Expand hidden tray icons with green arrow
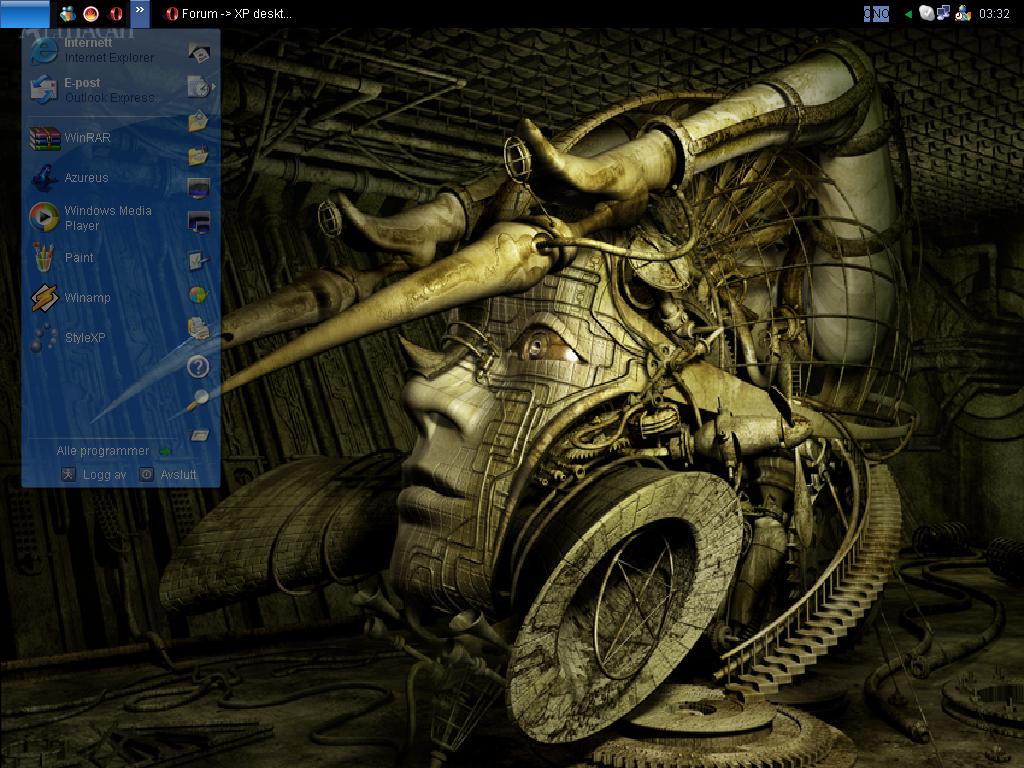Image resolution: width=1024 pixels, height=768 pixels. coord(908,14)
